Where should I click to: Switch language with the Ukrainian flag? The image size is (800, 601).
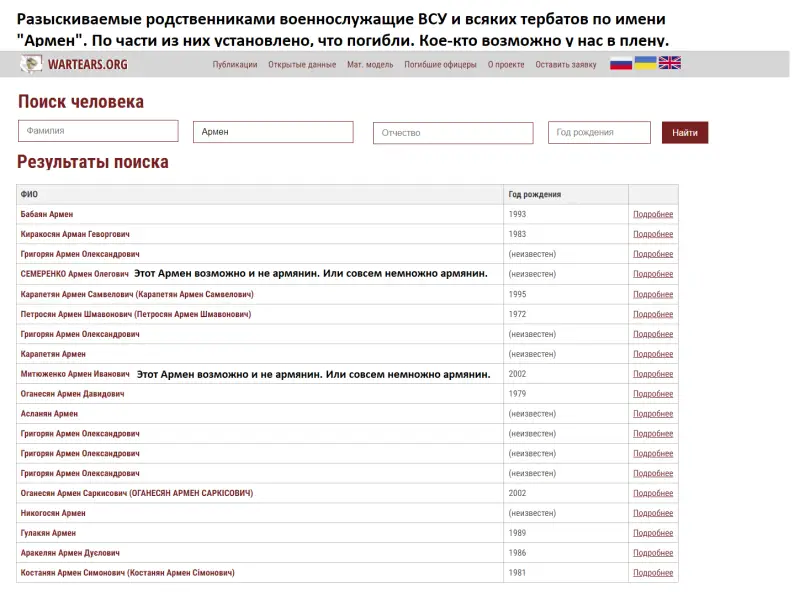pyautogui.click(x=646, y=64)
